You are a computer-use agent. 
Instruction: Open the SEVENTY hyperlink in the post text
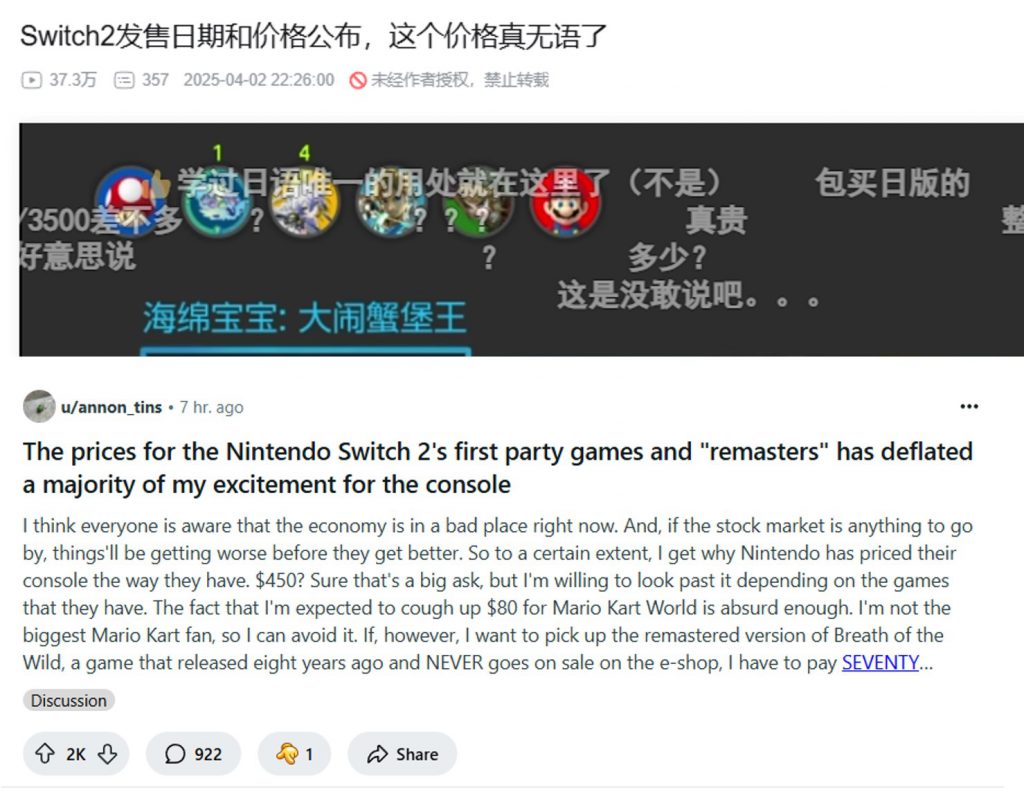pos(880,663)
